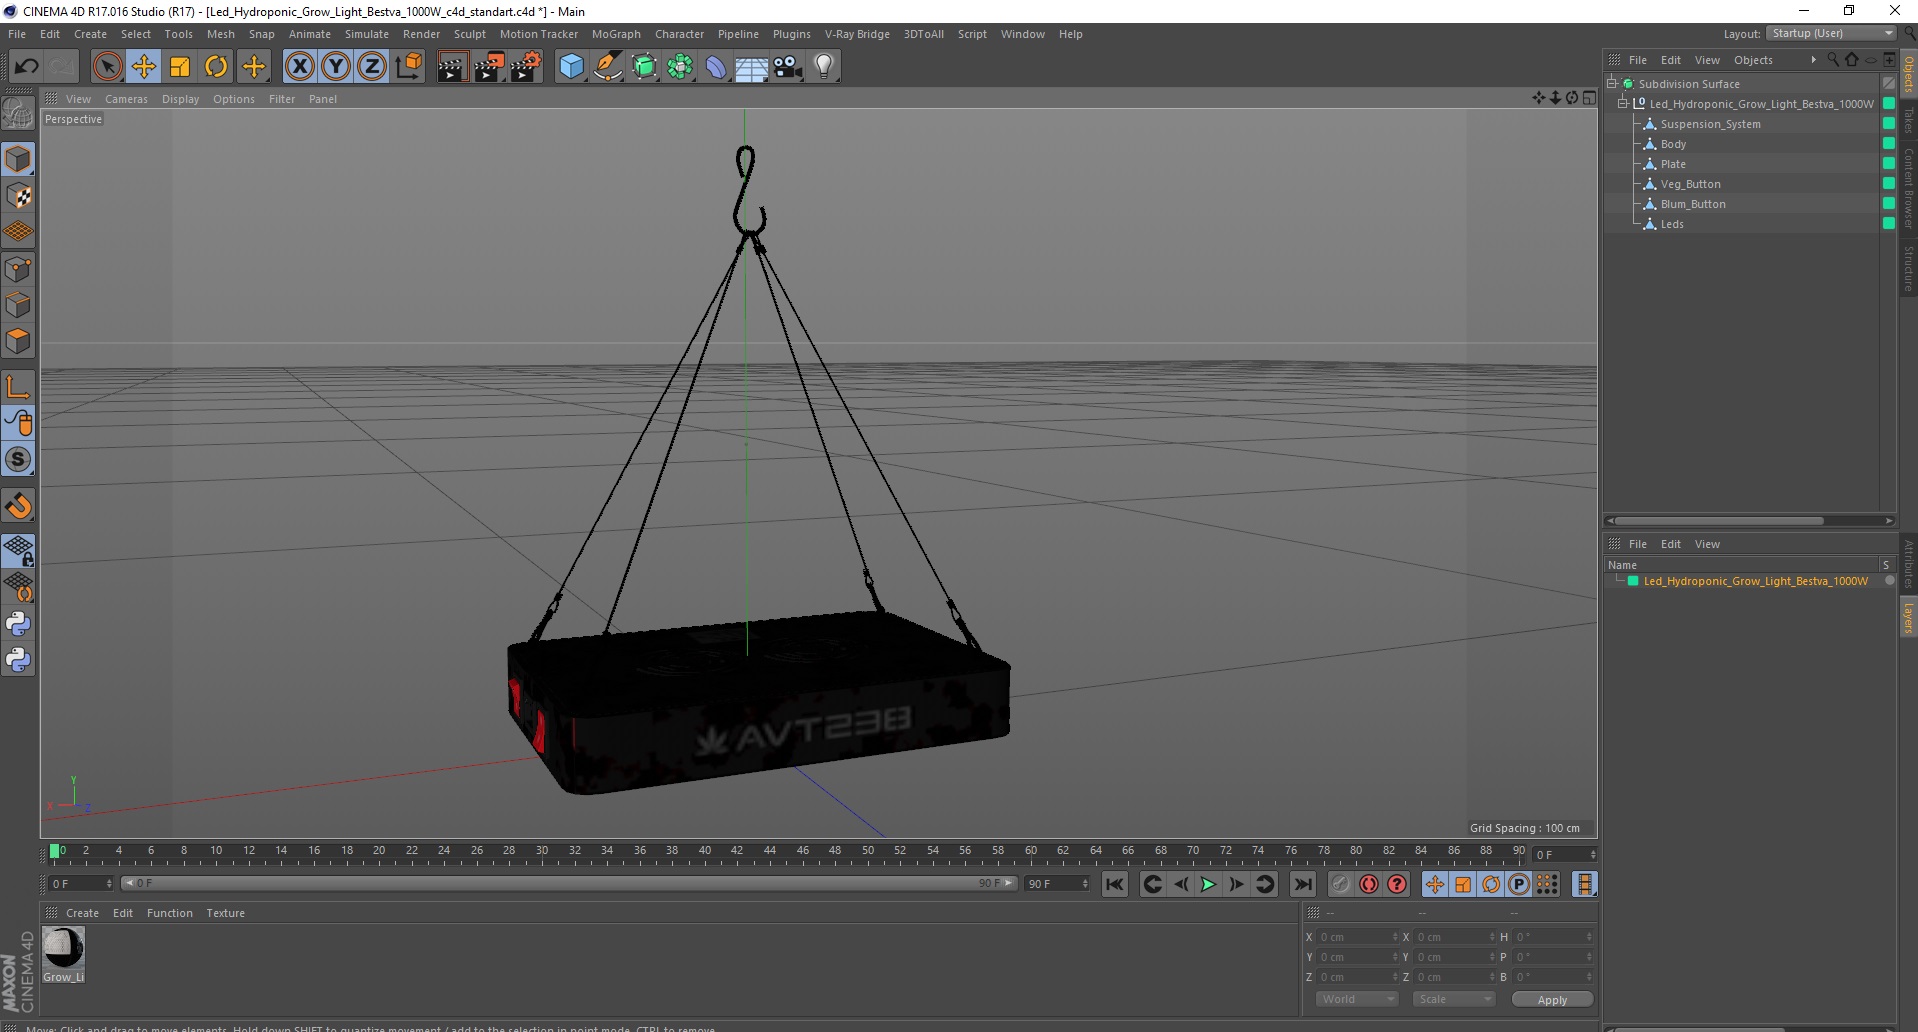Add a Light object
Viewport: 1918px width, 1032px height.
point(824,67)
